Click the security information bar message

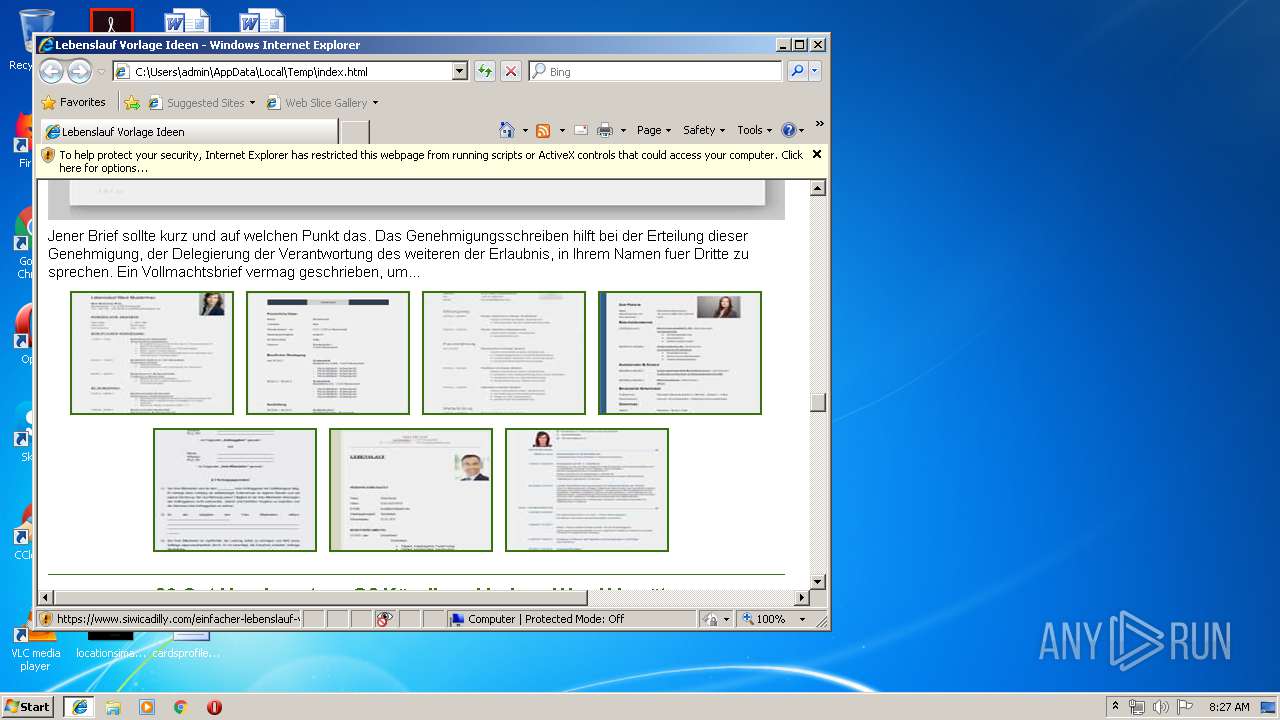click(x=430, y=161)
